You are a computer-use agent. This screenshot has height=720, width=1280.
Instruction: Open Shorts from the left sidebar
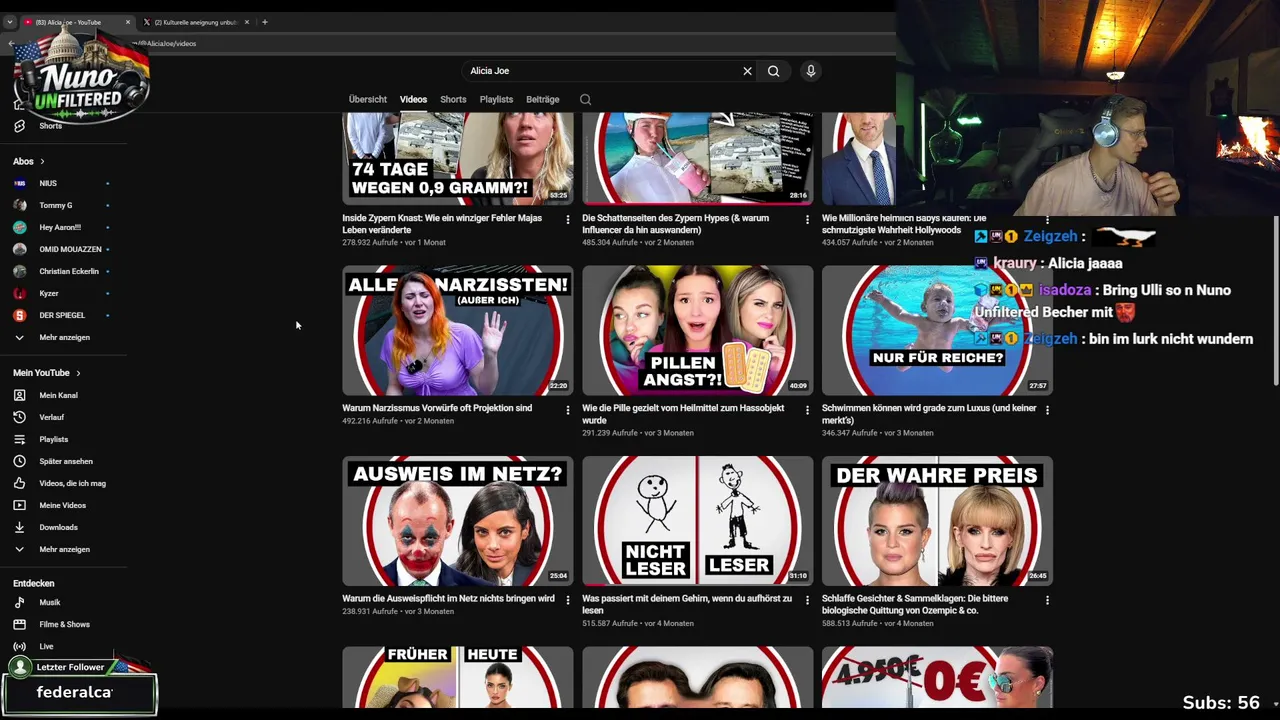[x=50, y=126]
